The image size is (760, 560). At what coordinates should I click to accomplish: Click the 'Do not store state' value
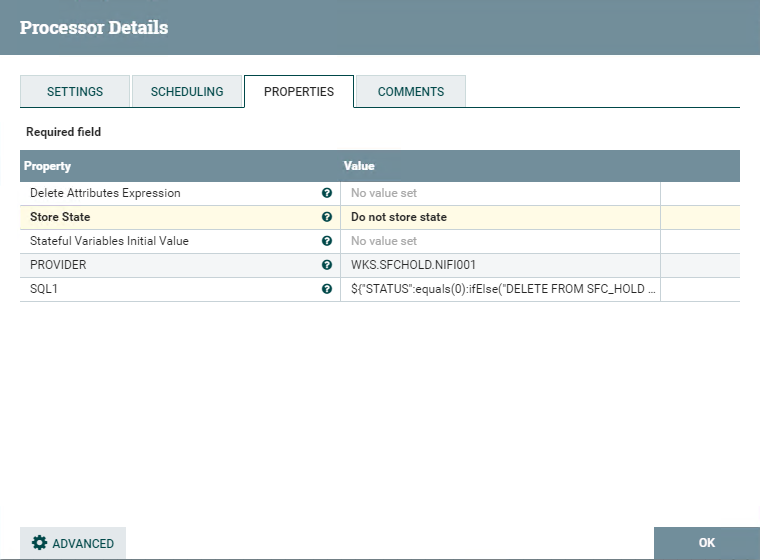point(398,217)
